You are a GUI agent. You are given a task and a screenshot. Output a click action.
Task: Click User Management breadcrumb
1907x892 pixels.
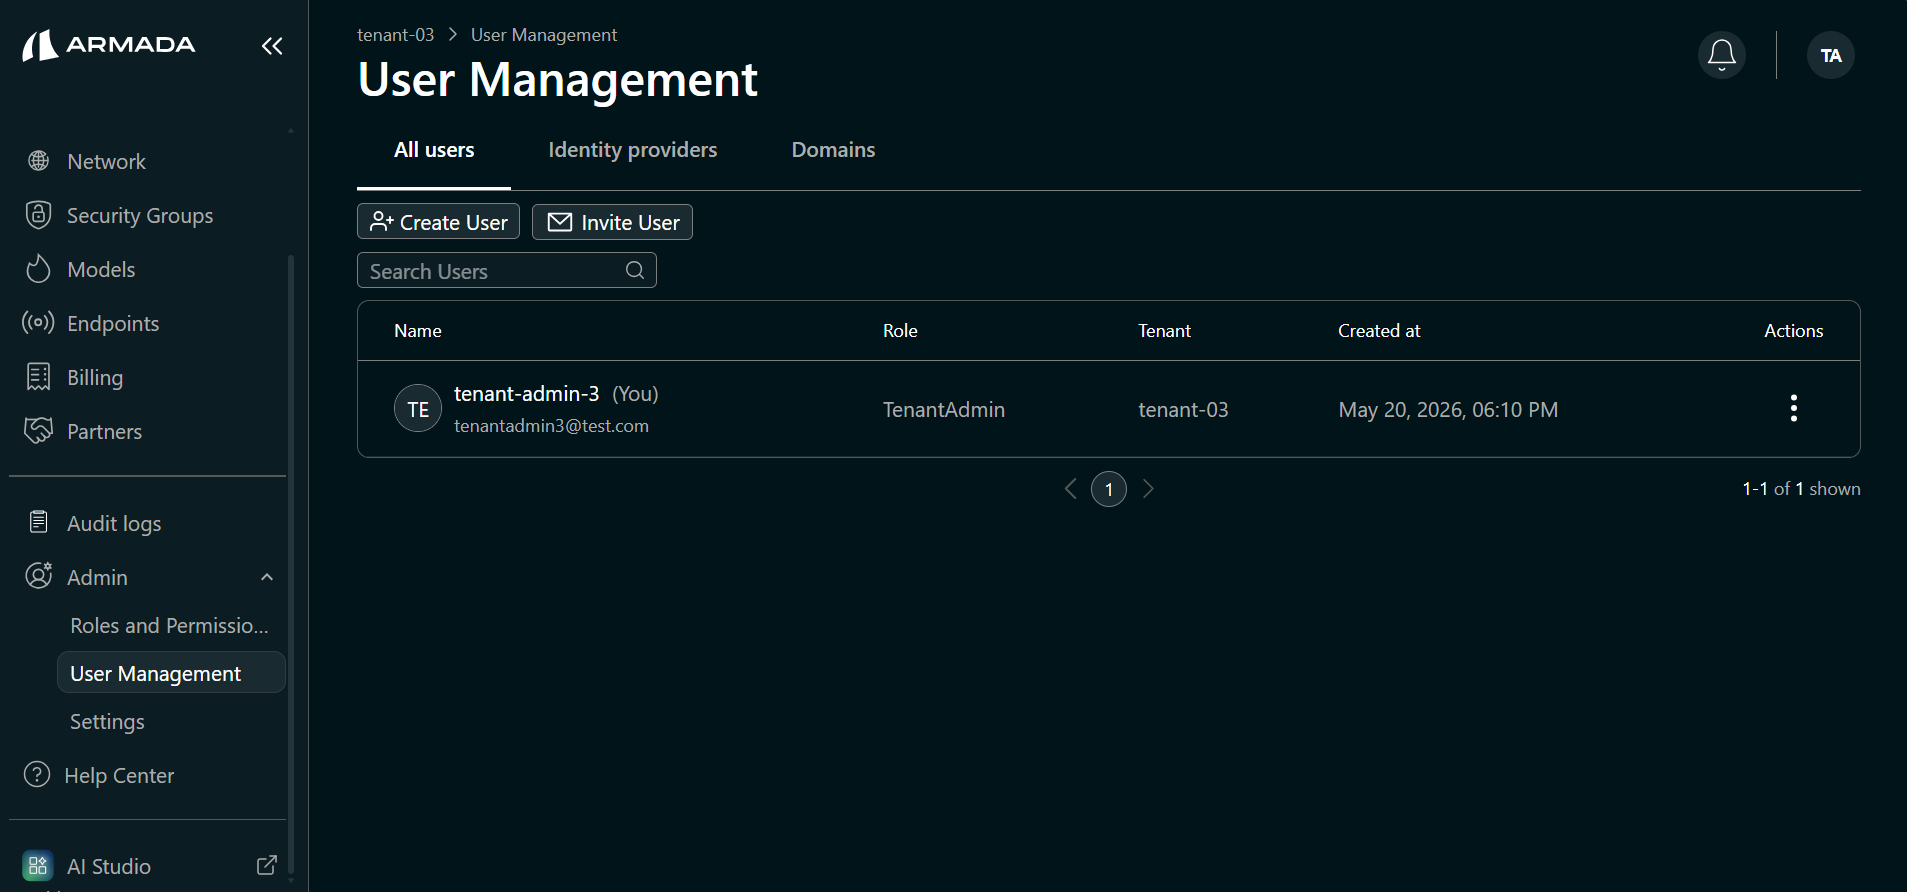point(543,35)
